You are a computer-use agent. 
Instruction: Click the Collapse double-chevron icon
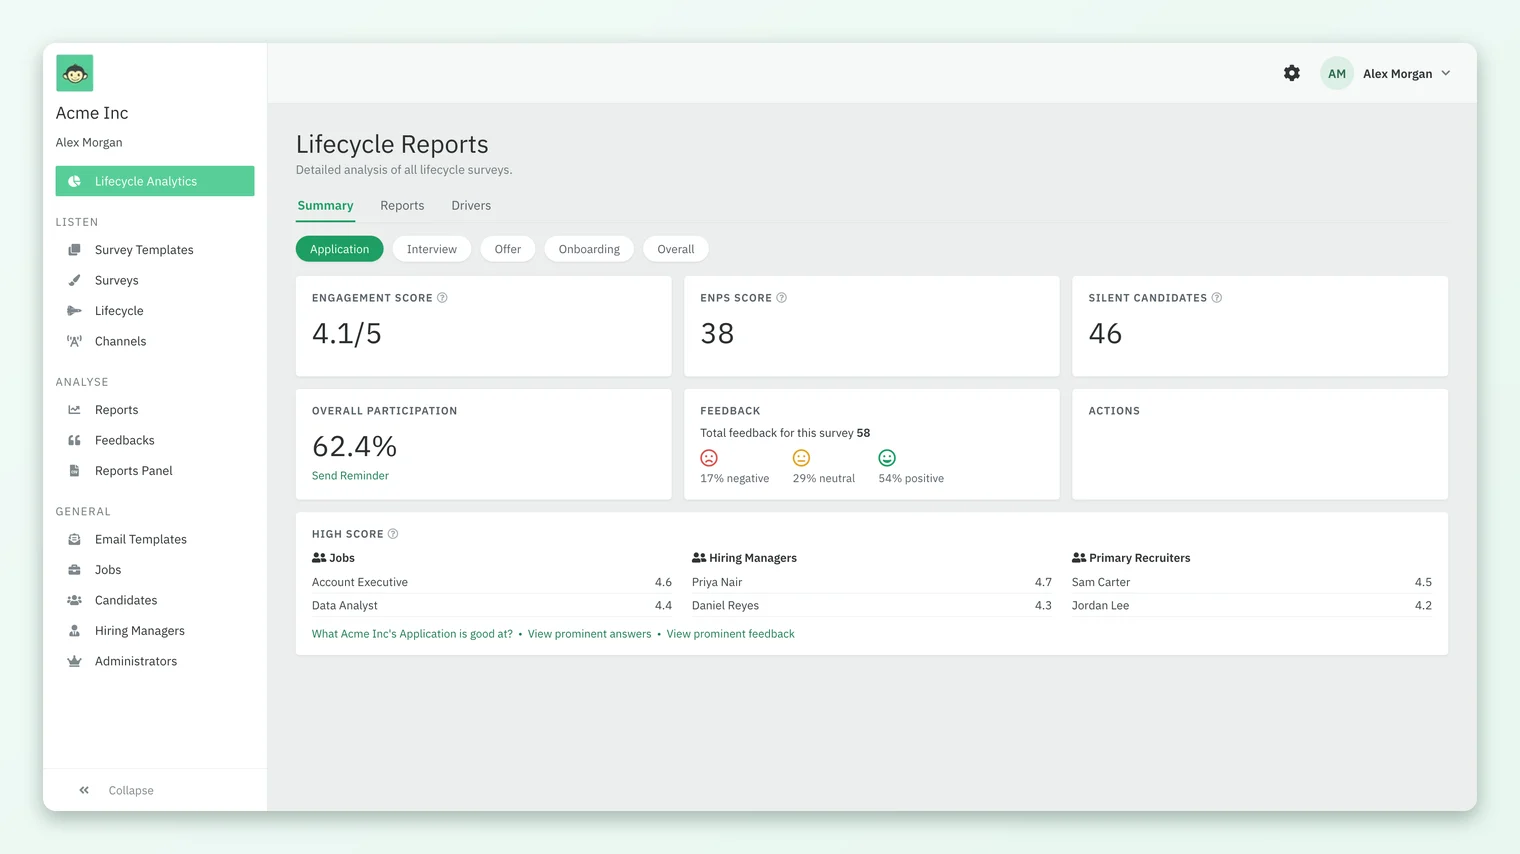click(84, 790)
